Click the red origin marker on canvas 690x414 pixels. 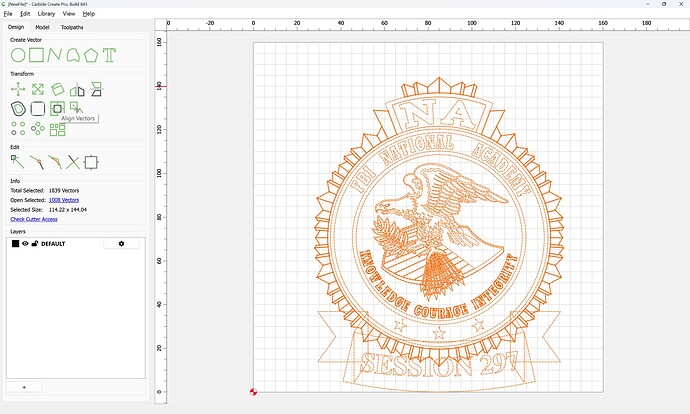pyautogui.click(x=253, y=392)
